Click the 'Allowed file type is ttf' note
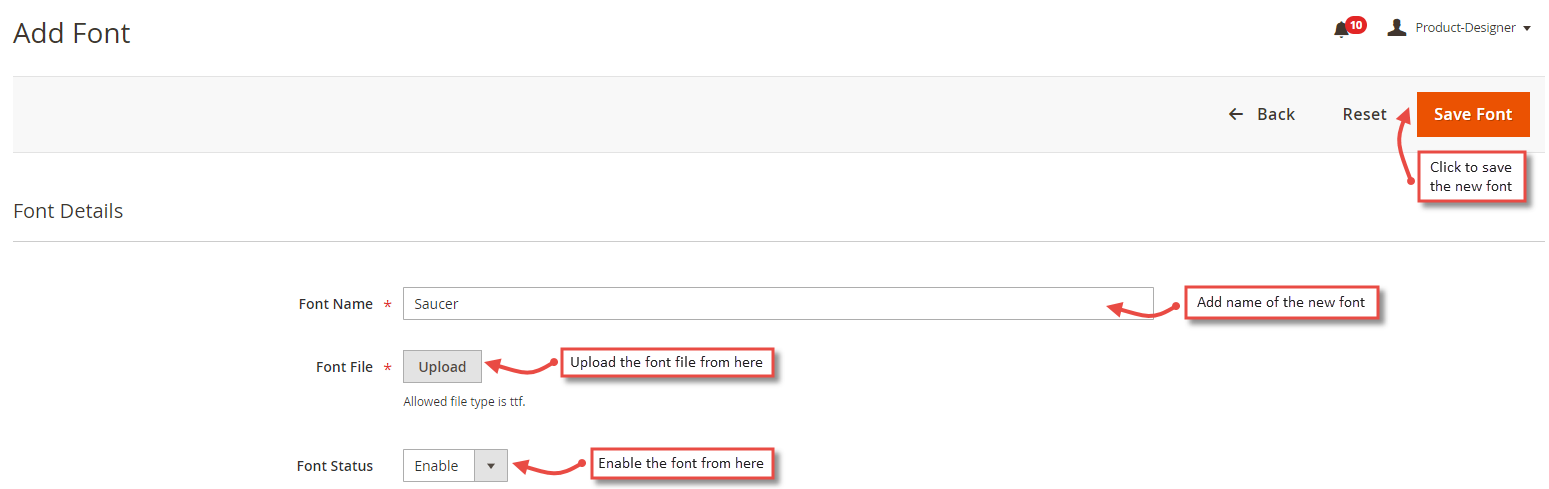 pos(464,402)
